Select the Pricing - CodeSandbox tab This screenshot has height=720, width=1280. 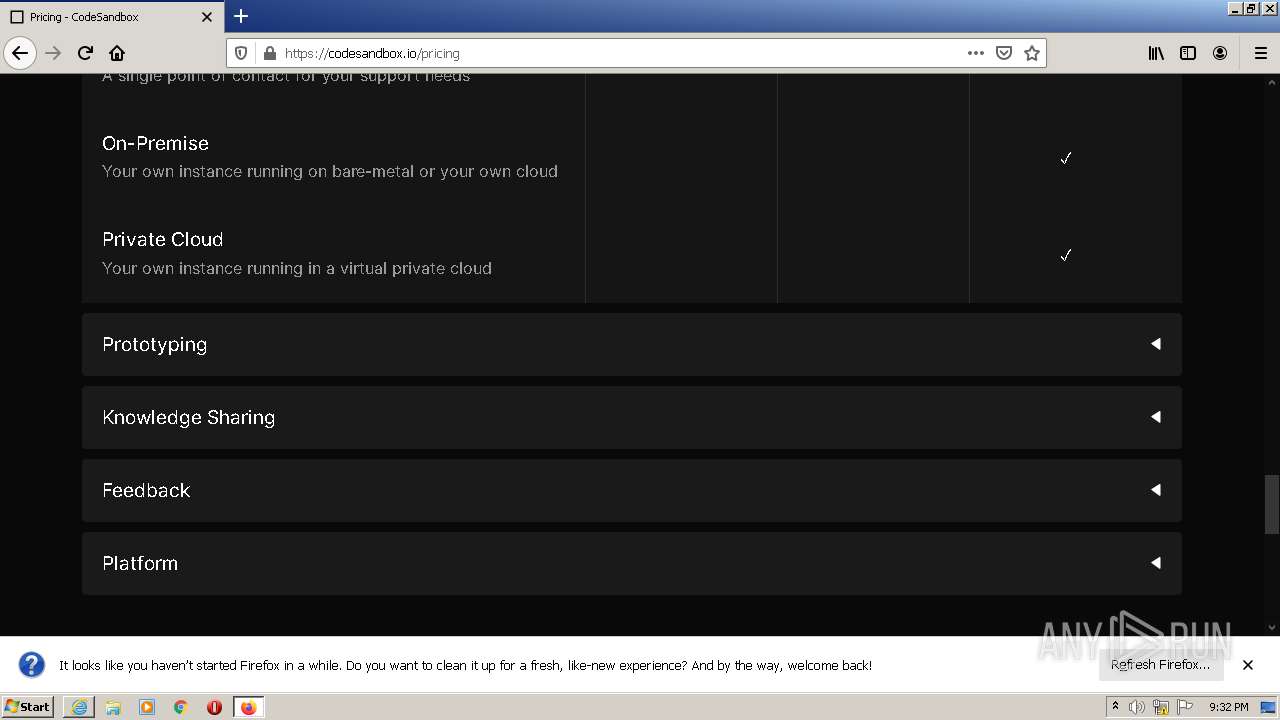click(x=111, y=17)
